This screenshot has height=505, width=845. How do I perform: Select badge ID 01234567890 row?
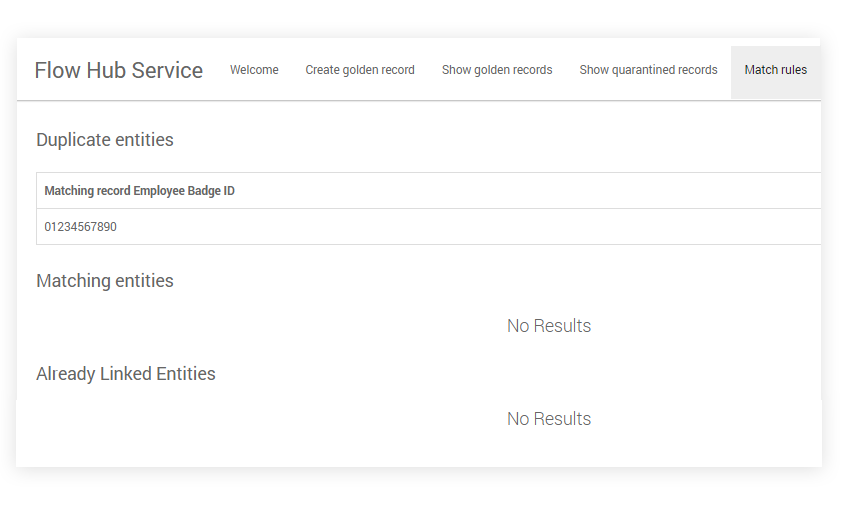click(81, 227)
